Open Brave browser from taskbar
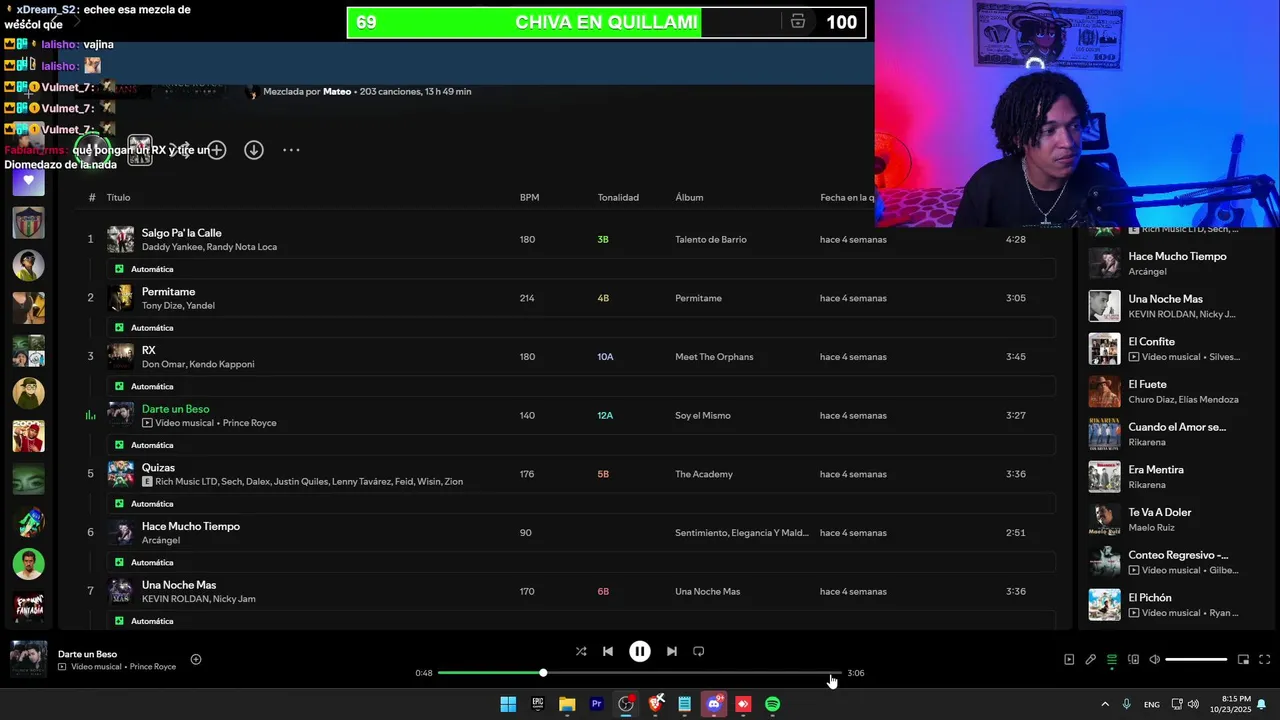This screenshot has width=1280, height=720. [656, 704]
